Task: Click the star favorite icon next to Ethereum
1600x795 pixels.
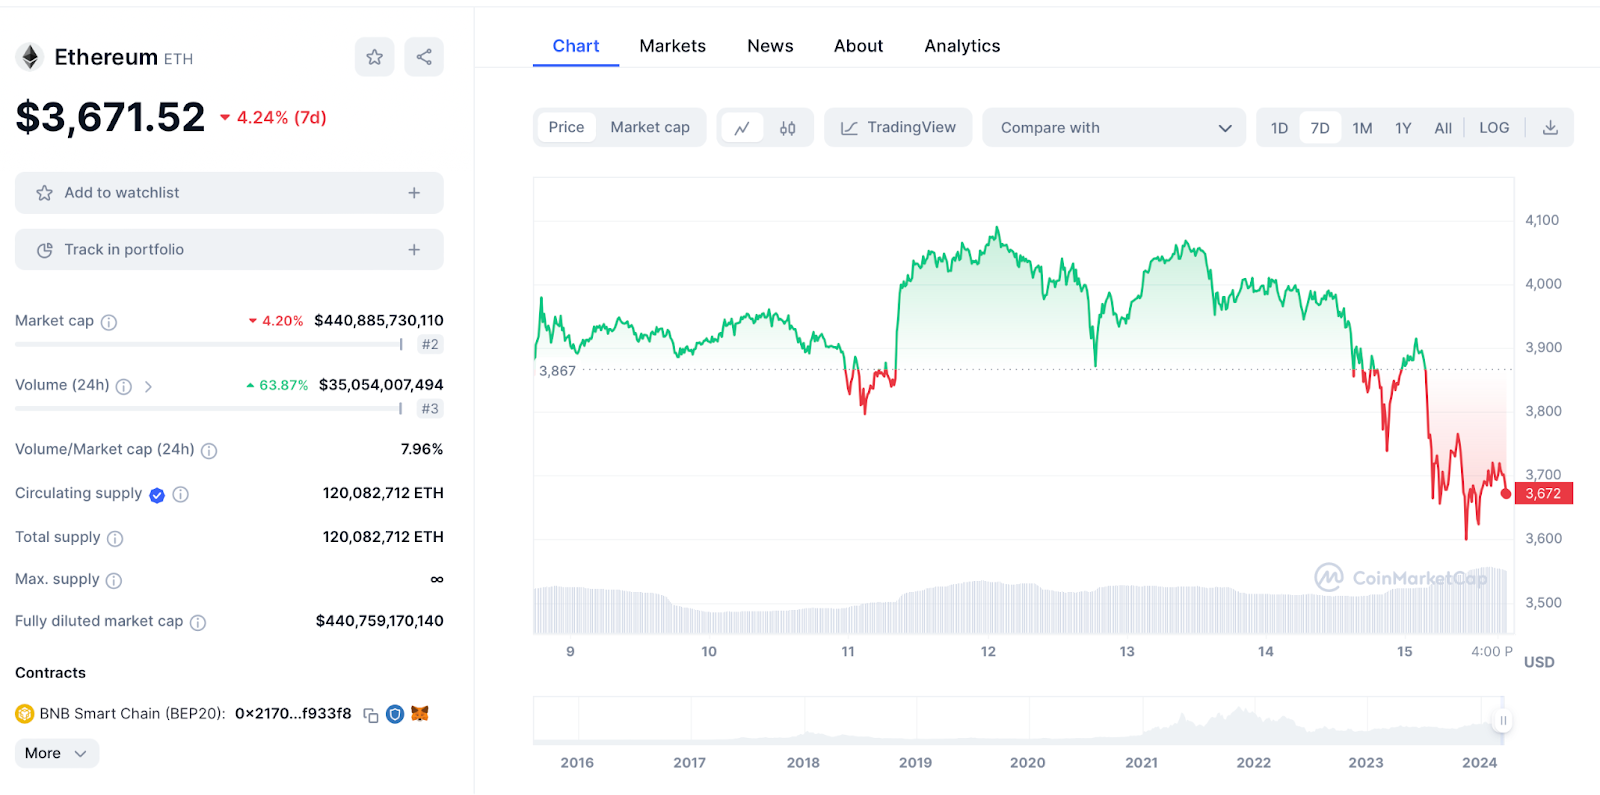Action: point(374,57)
